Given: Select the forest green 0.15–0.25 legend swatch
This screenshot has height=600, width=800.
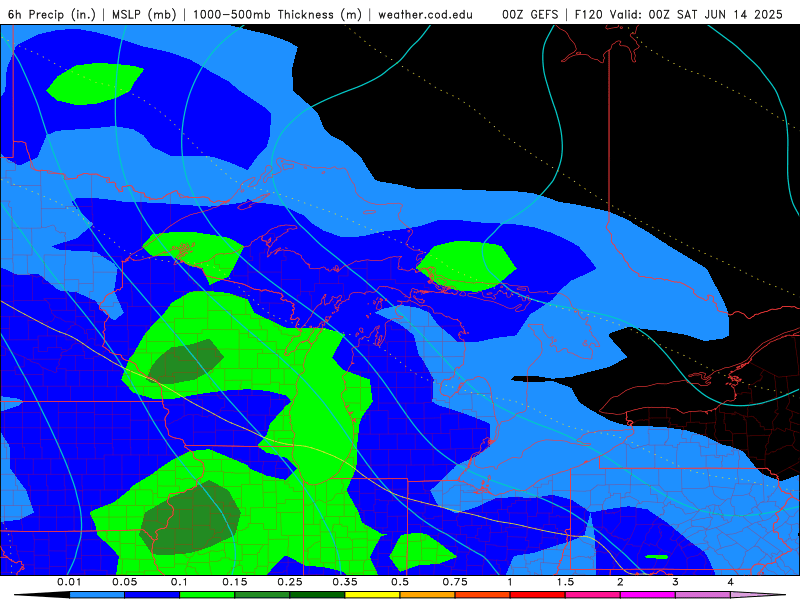Looking at the screenshot, I should point(262,595).
